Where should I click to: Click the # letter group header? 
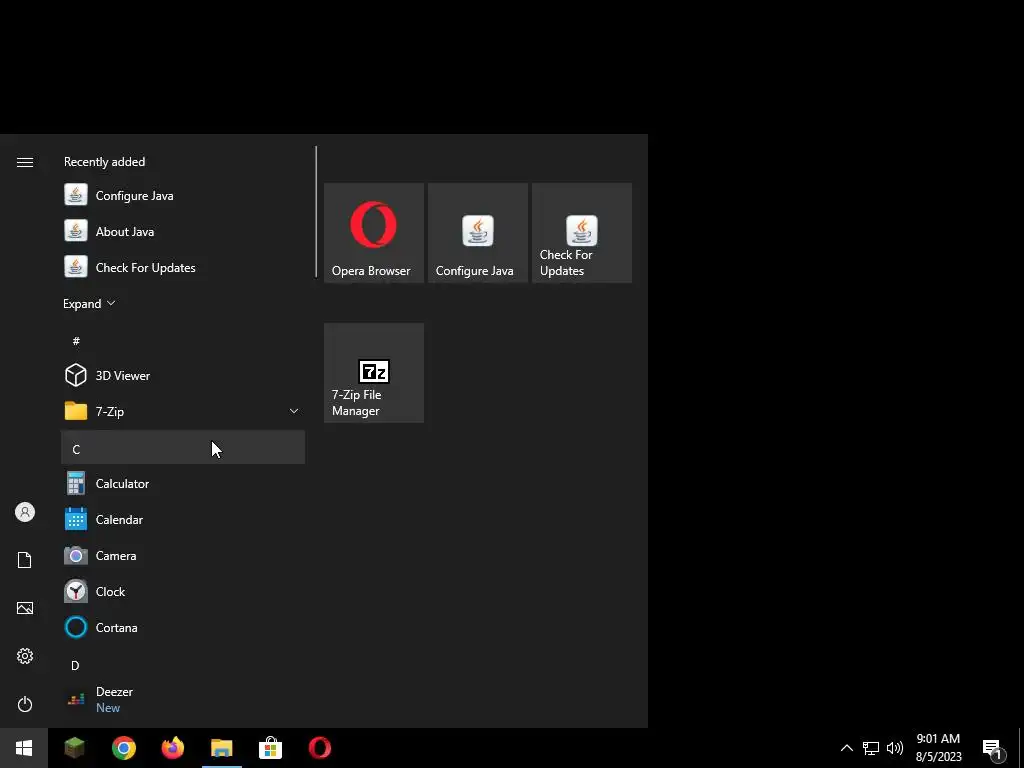[x=183, y=340]
